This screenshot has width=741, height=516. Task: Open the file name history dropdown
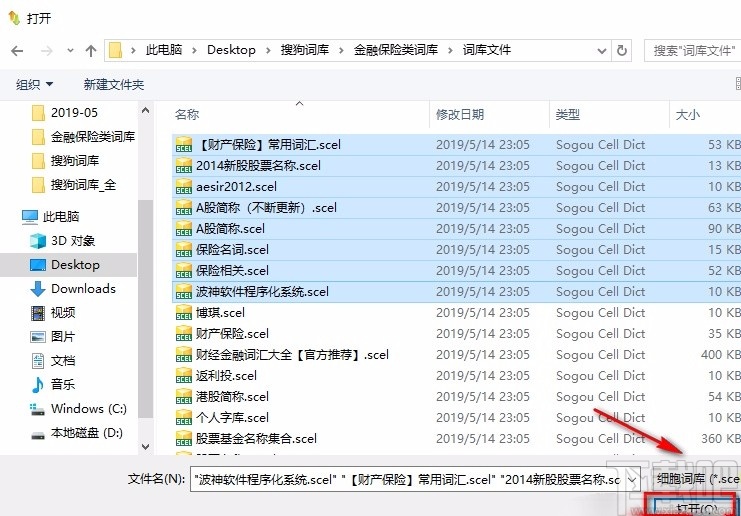click(x=632, y=480)
